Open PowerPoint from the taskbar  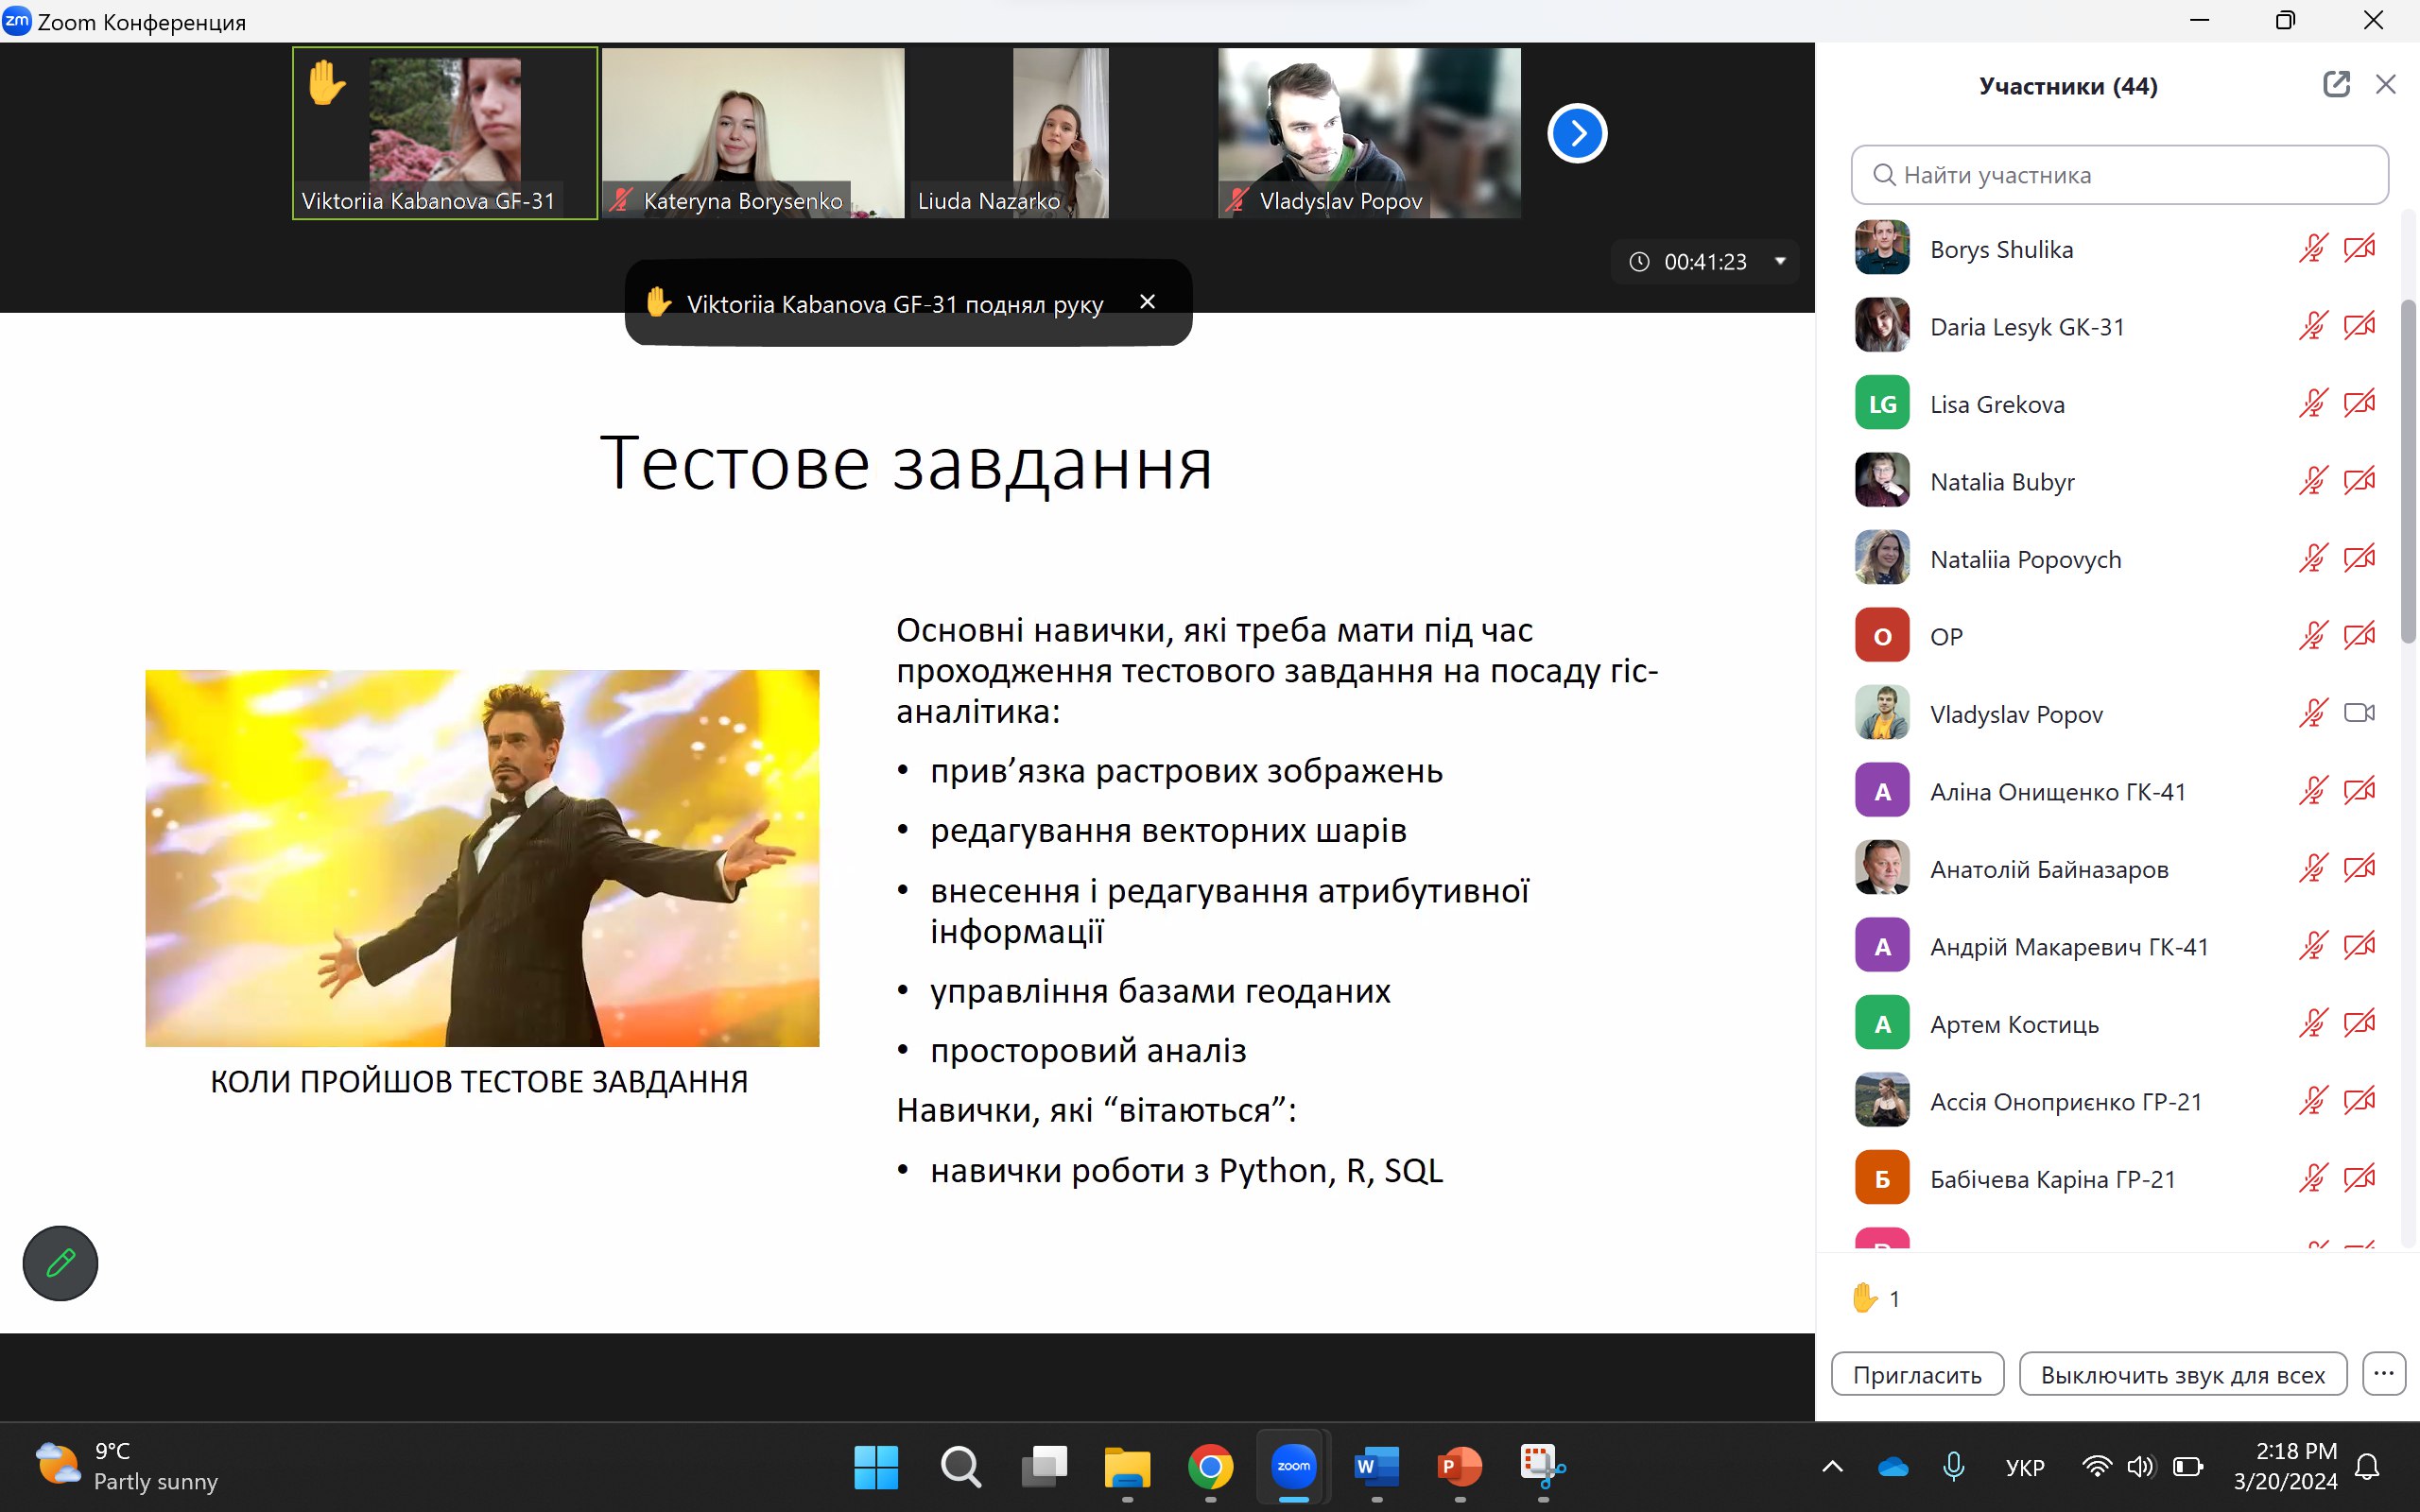coord(1459,1467)
